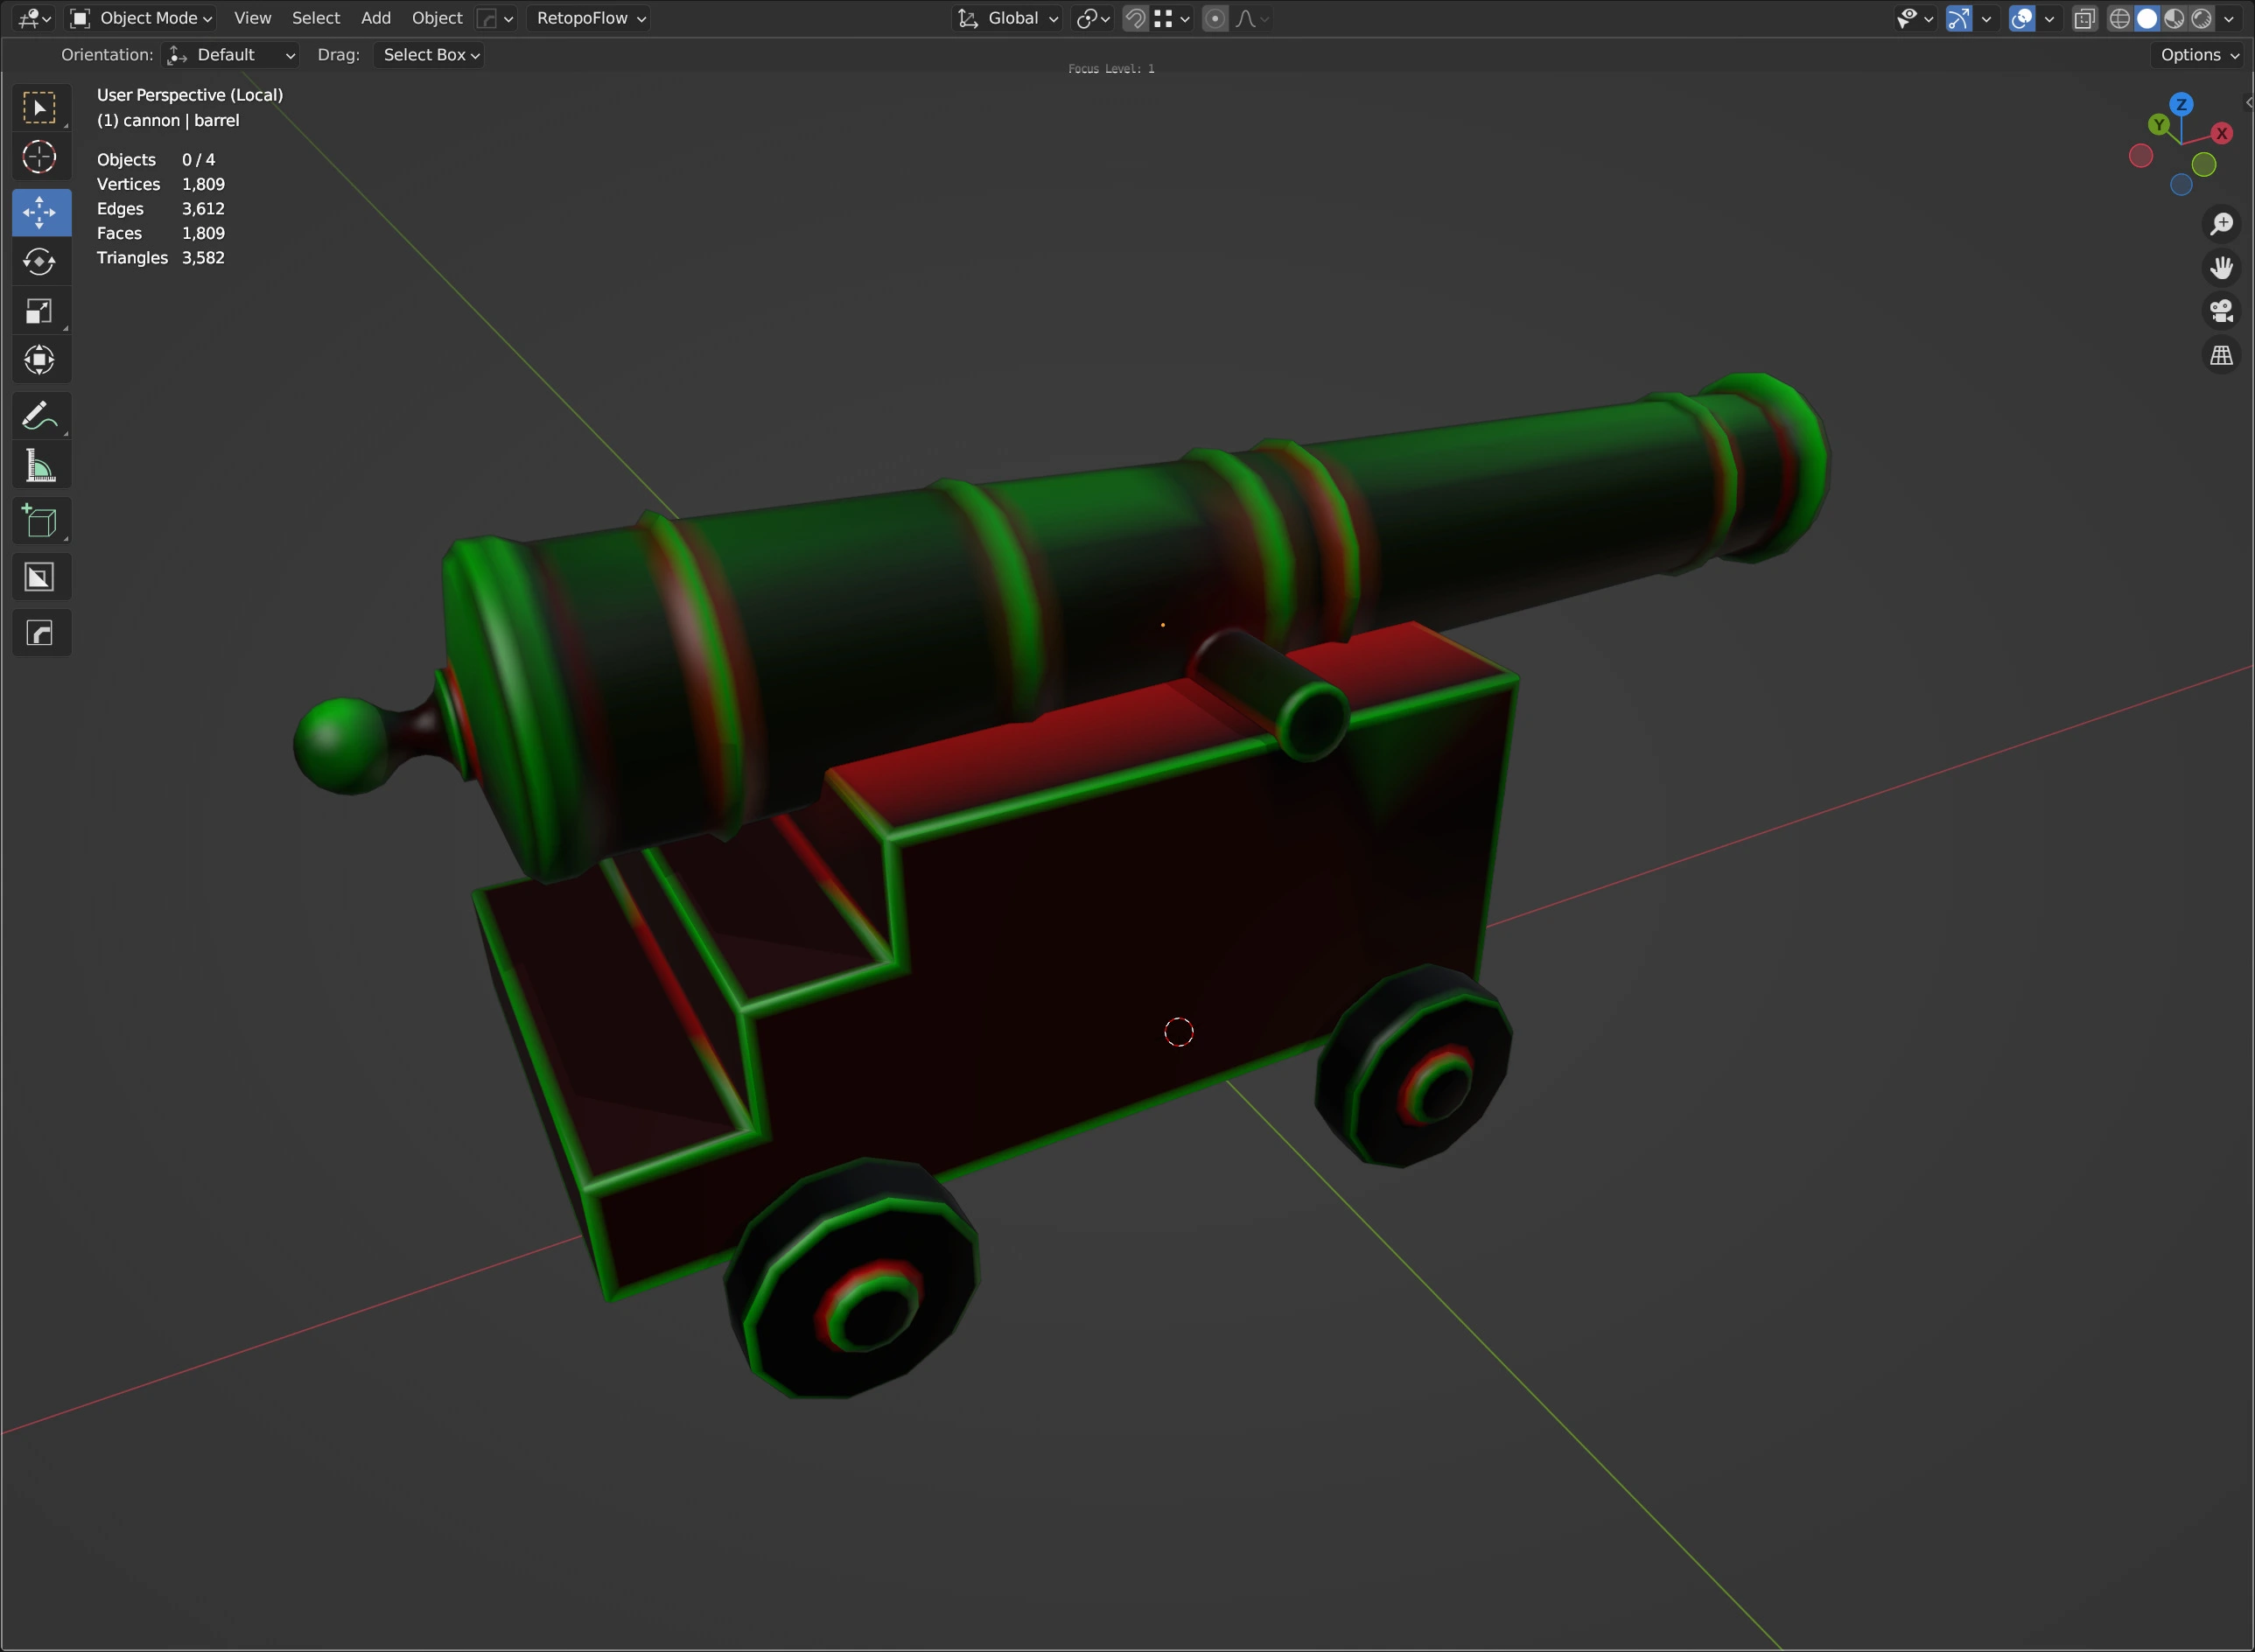The height and width of the screenshot is (1652, 2255).
Task: Open the RetopoFlow menu
Action: 588,17
